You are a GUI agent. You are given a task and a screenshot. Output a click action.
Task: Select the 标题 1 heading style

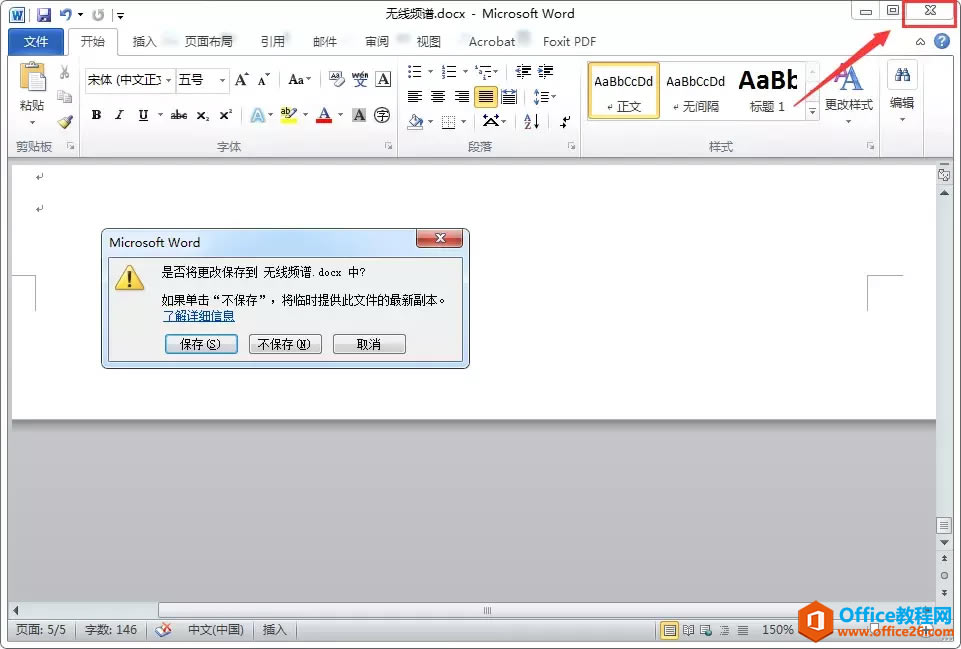point(768,91)
